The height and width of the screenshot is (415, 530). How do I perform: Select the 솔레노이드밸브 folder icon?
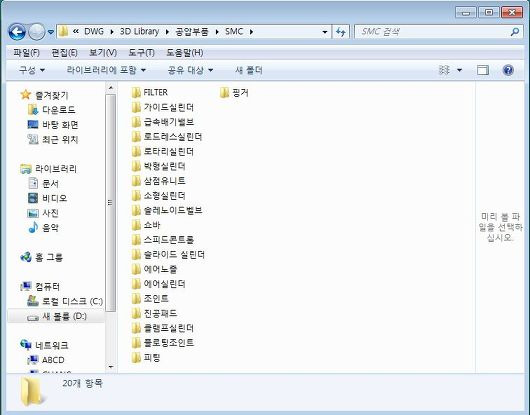pyautogui.click(x=136, y=210)
